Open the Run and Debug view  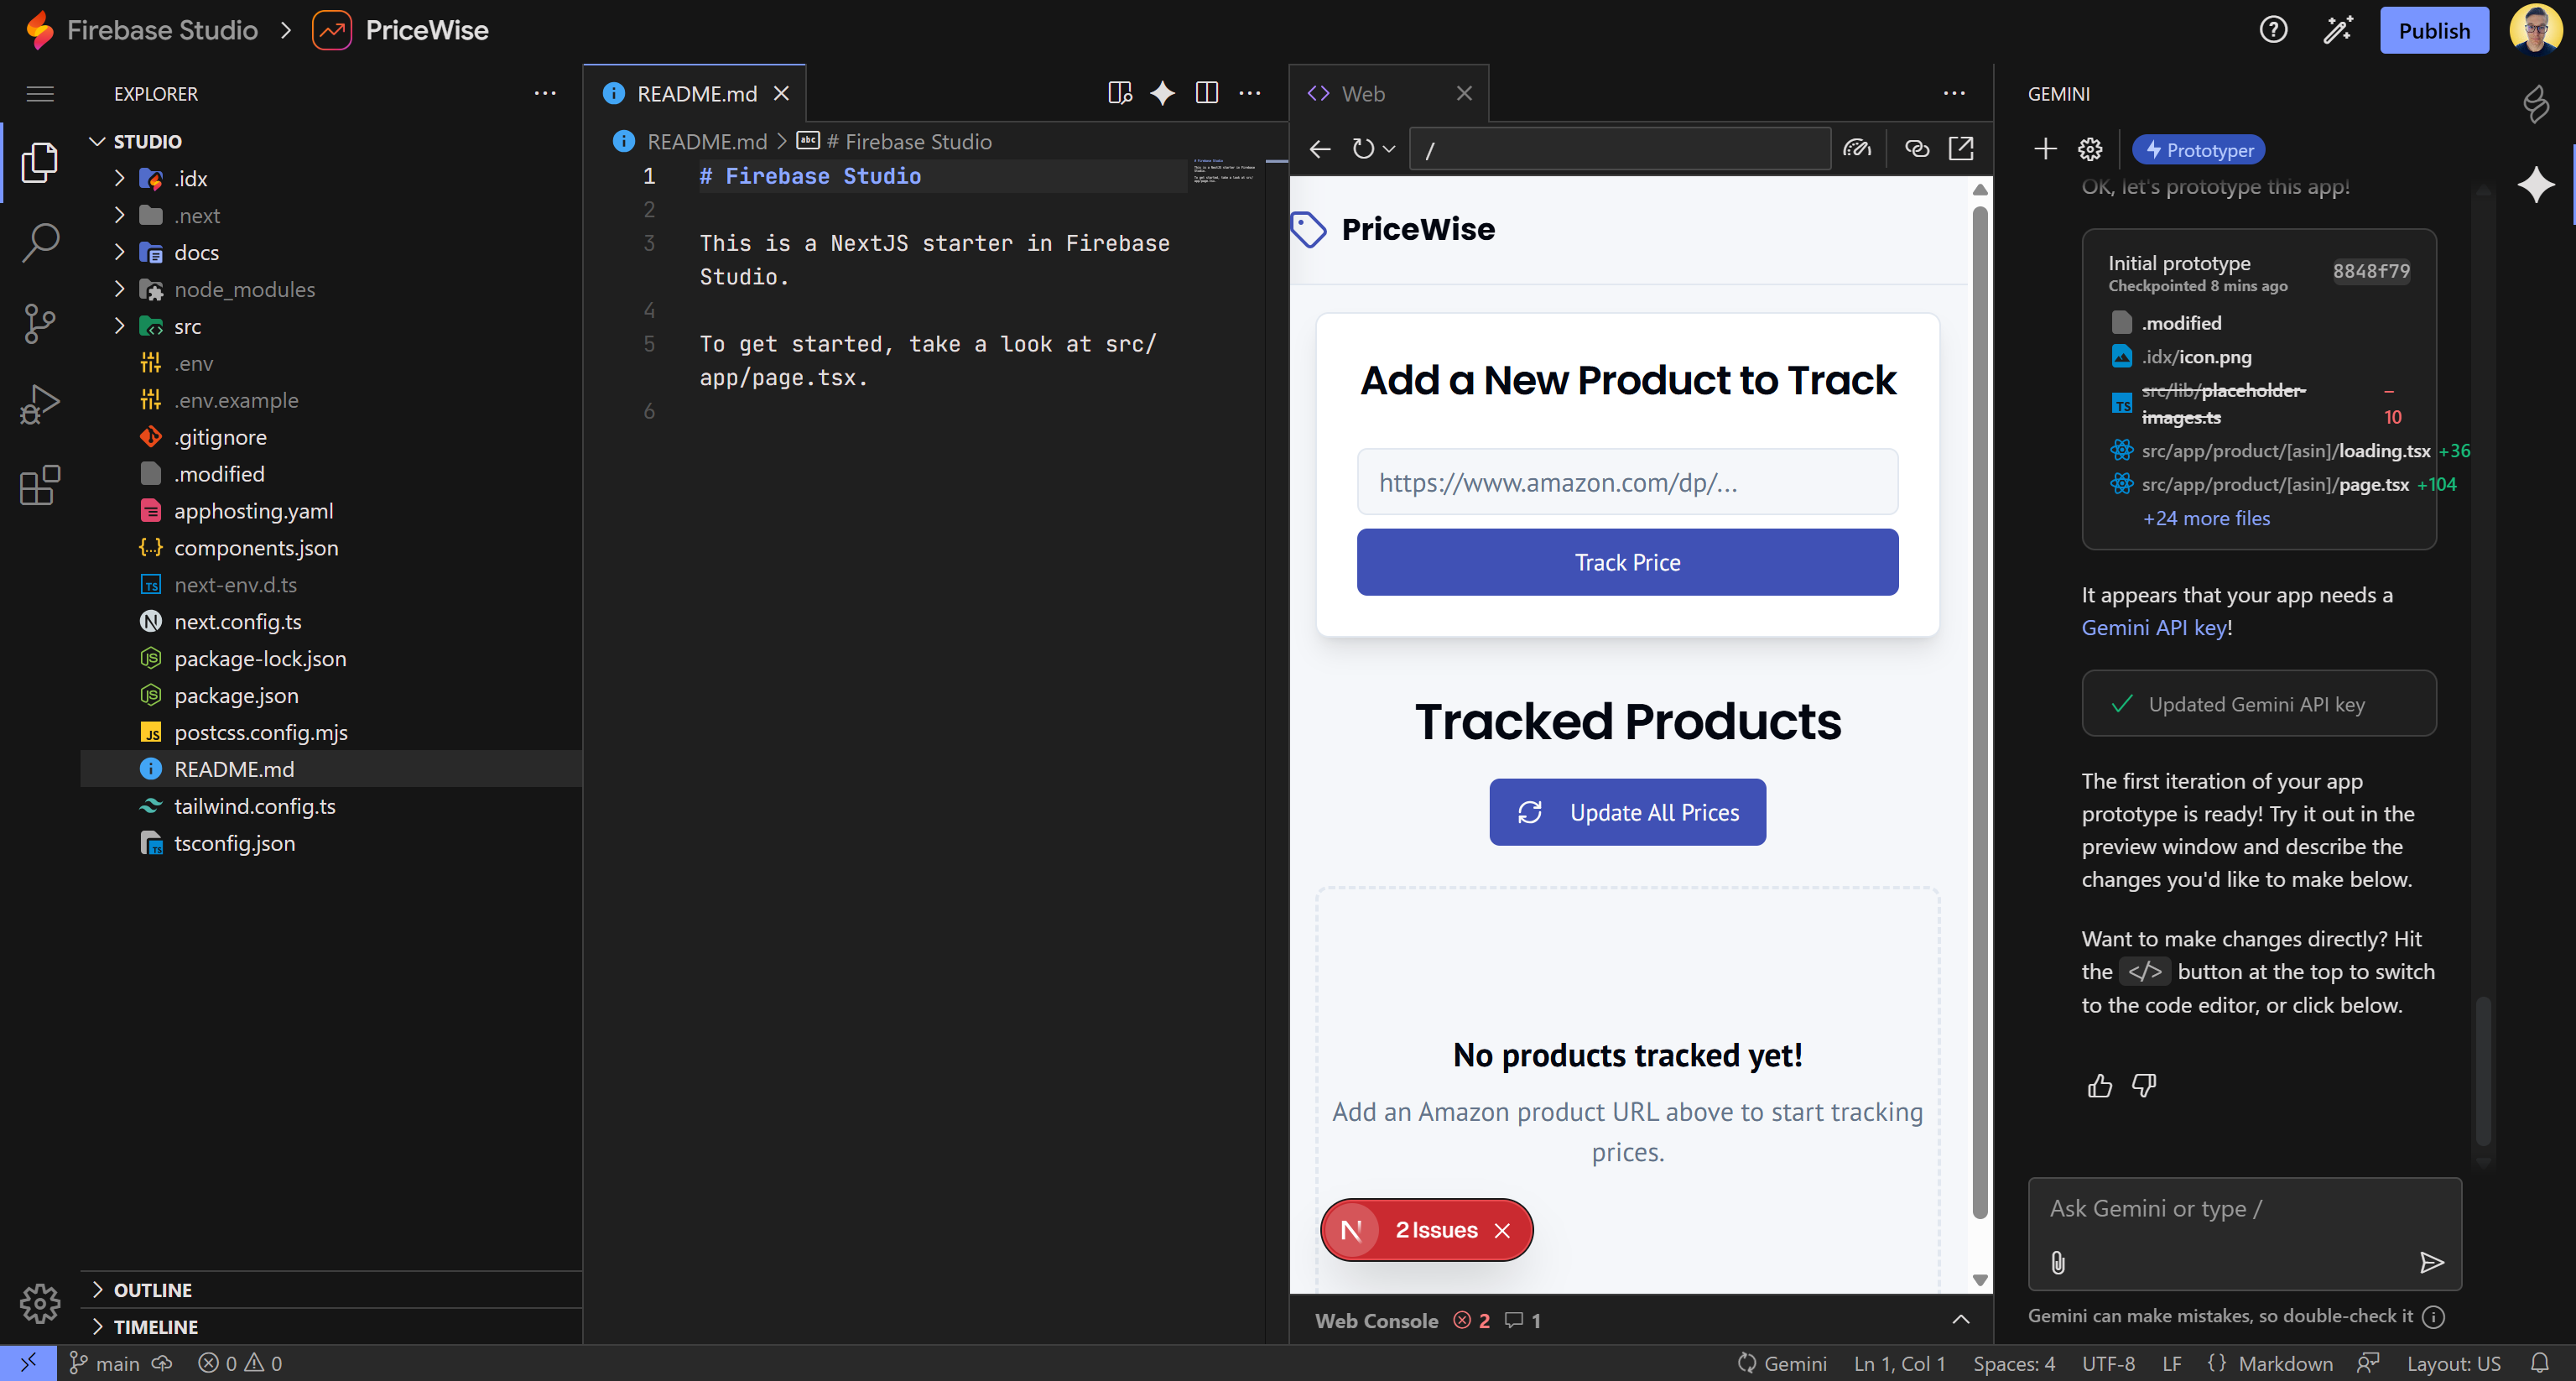39,404
